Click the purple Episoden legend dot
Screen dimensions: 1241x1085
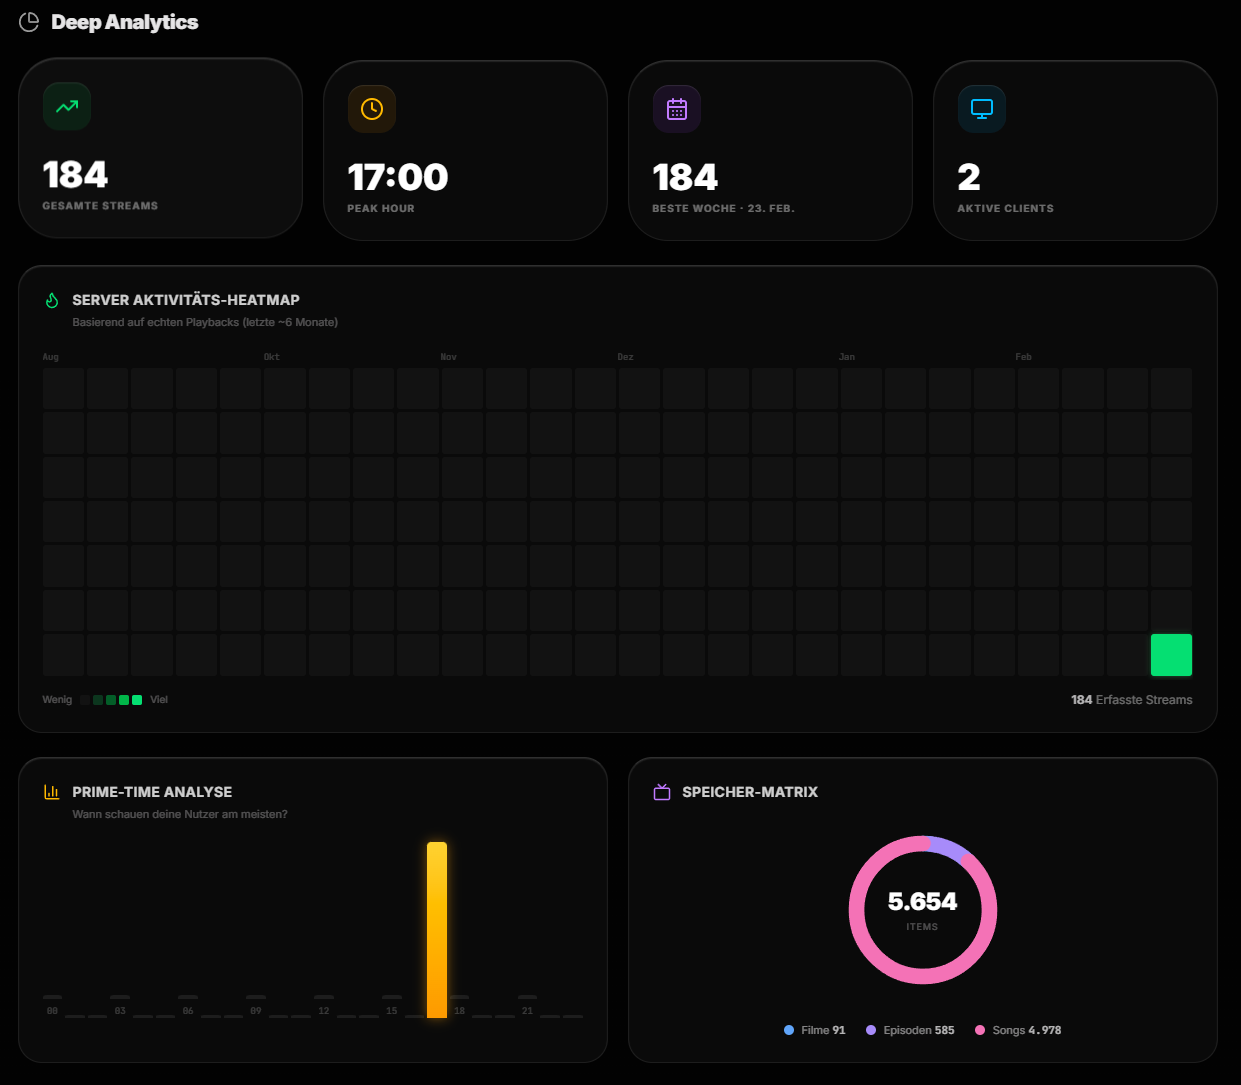point(871,1030)
